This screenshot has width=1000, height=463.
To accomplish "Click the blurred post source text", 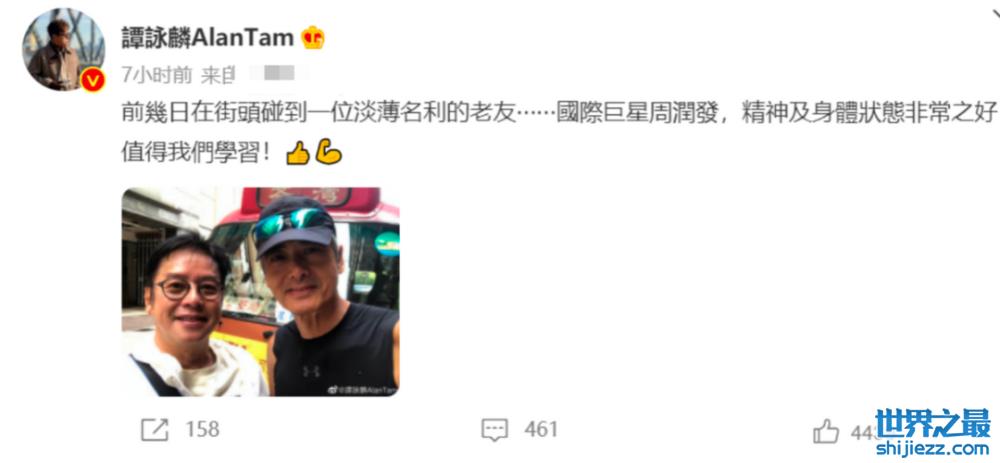I will (275, 75).
